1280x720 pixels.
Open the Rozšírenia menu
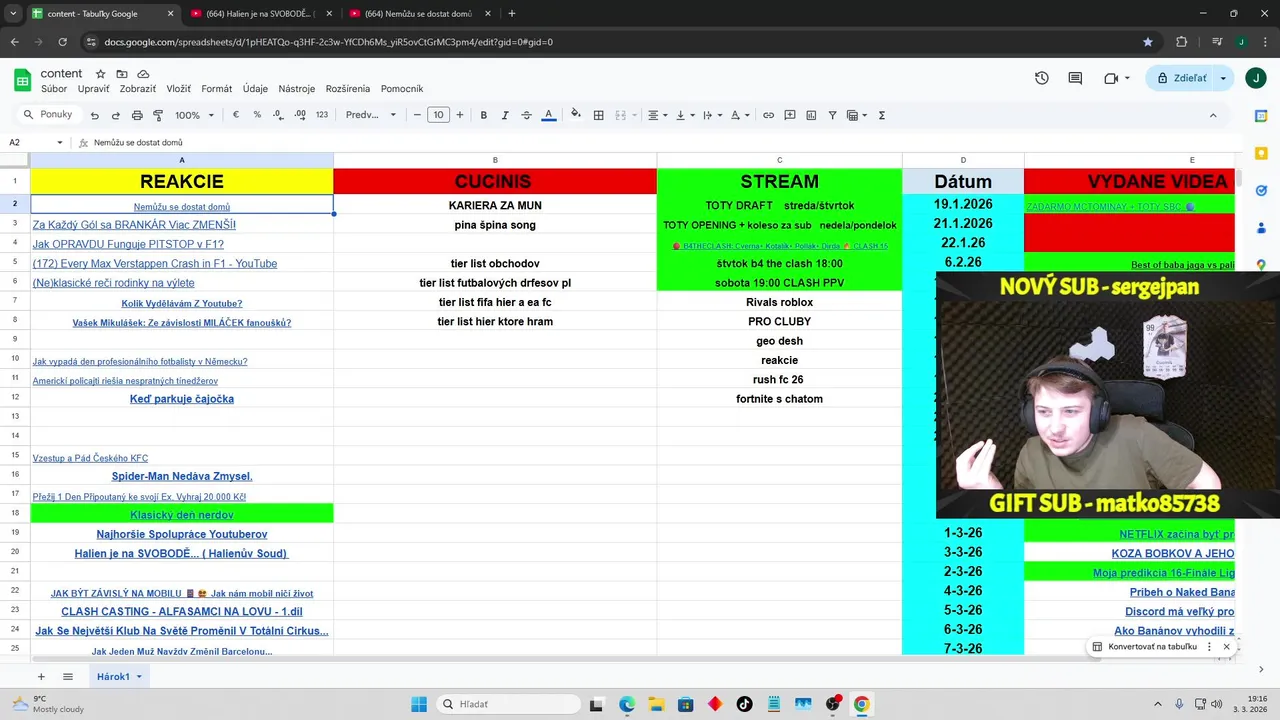pos(347,89)
